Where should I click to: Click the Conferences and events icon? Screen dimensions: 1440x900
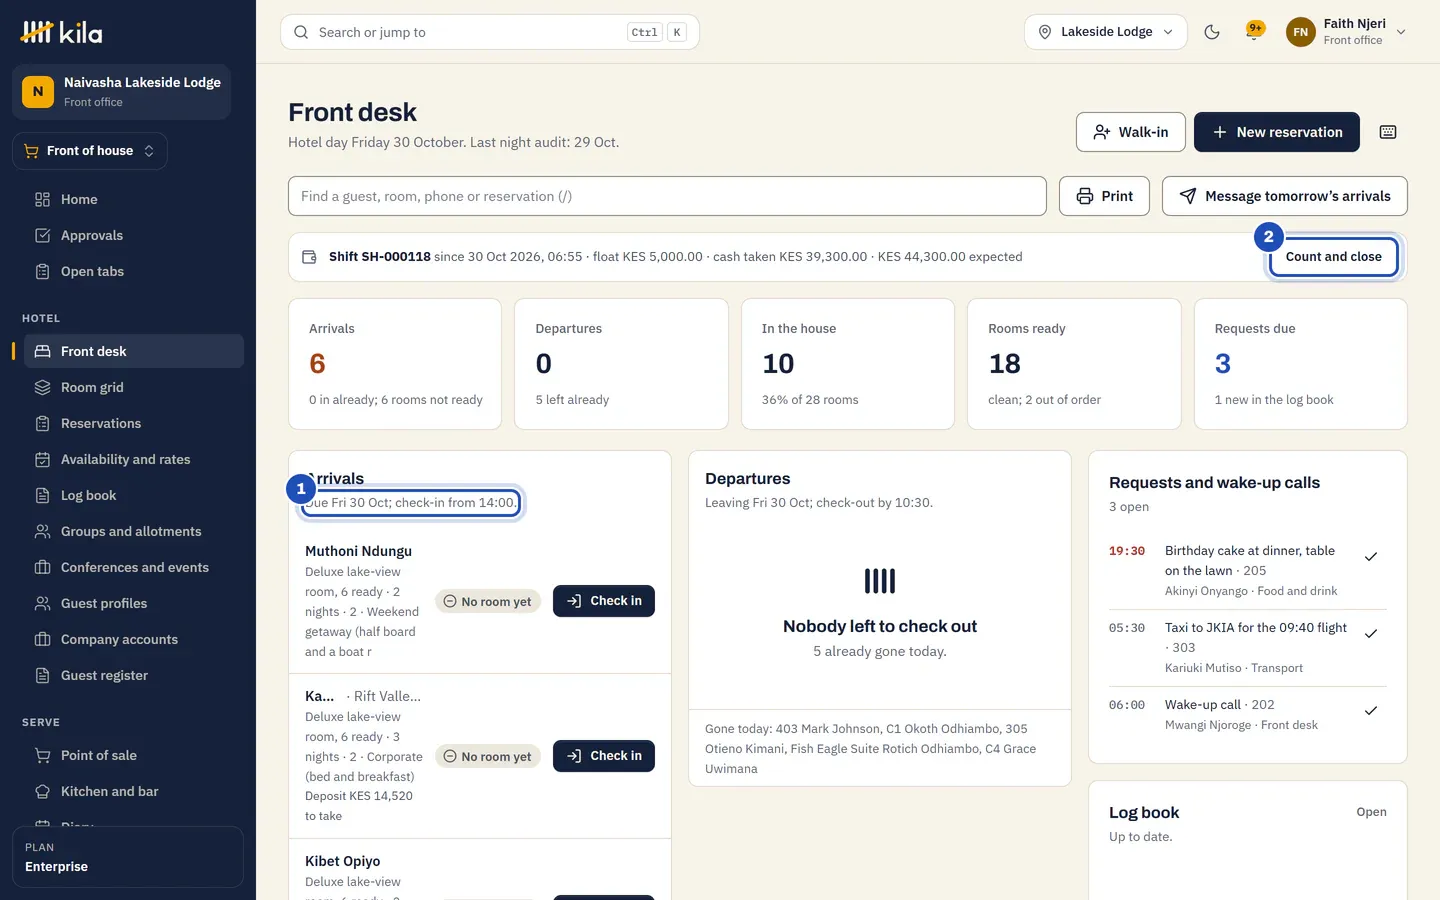coord(42,568)
